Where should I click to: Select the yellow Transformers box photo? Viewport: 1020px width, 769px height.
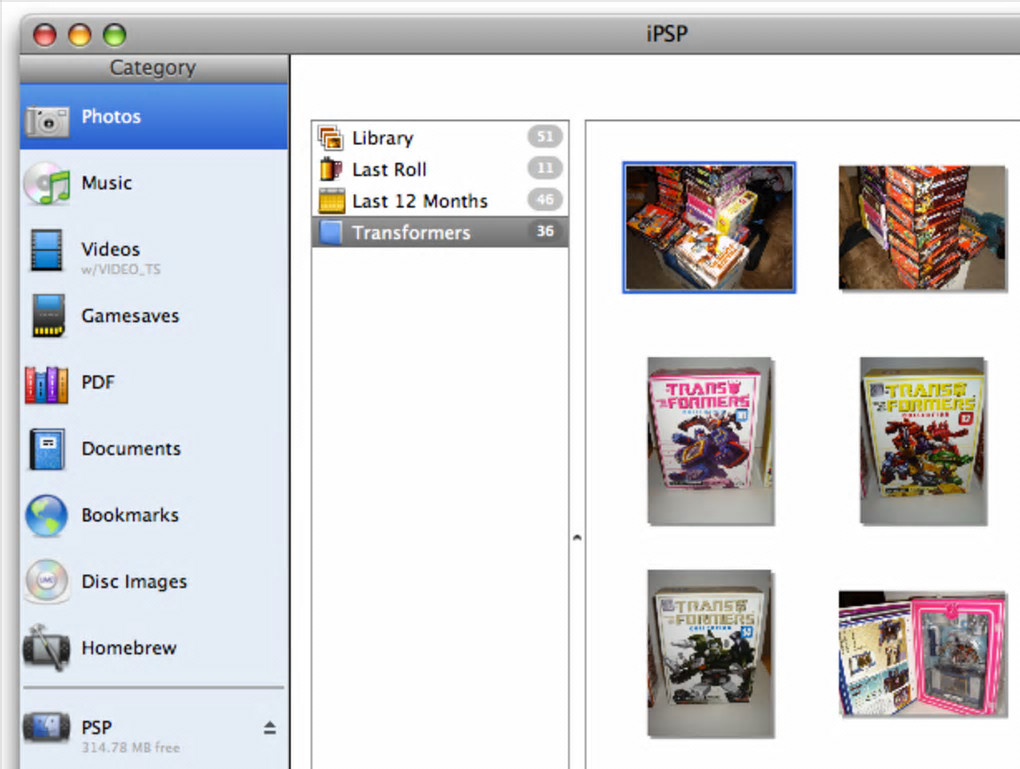923,440
